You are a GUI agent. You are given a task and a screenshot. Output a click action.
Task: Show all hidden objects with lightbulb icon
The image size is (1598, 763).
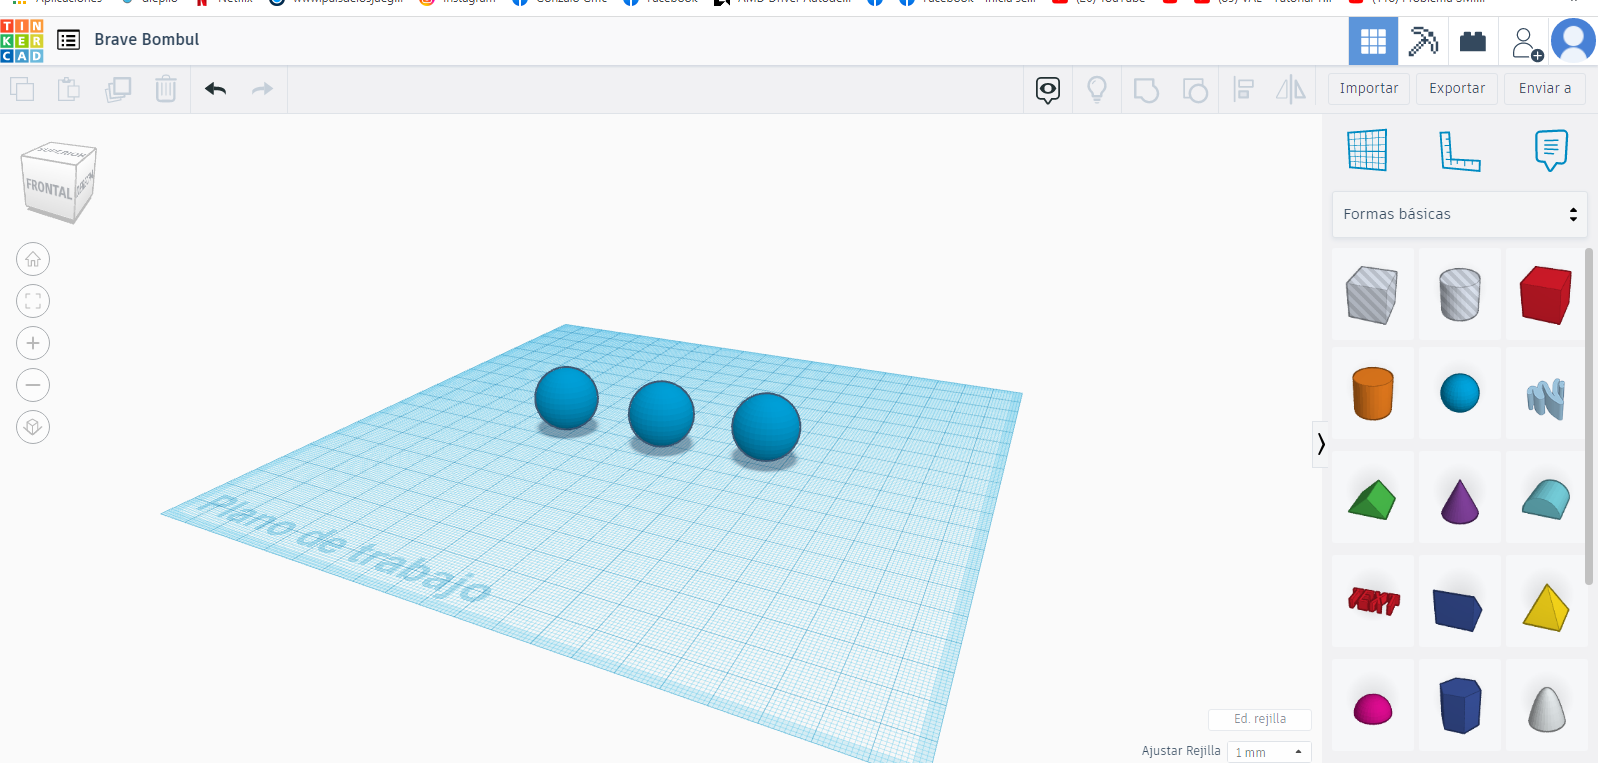pyautogui.click(x=1097, y=90)
